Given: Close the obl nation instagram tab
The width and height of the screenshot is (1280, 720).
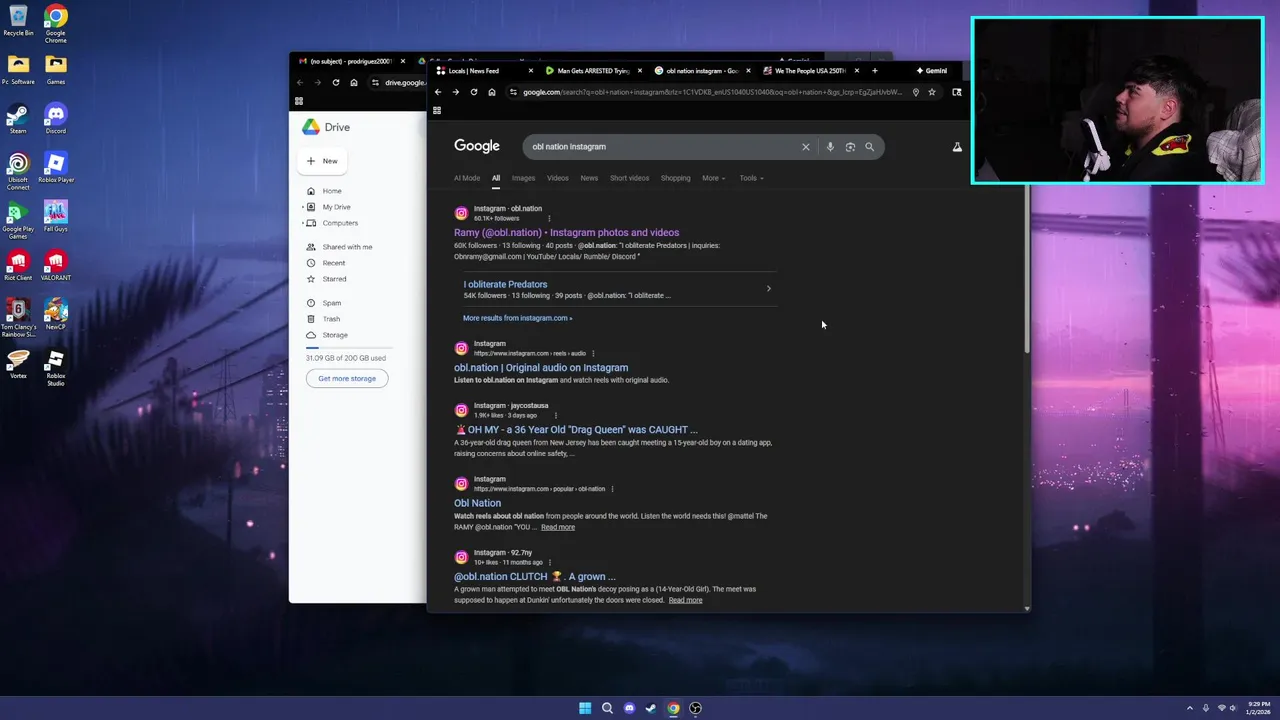Looking at the screenshot, I should point(748,71).
